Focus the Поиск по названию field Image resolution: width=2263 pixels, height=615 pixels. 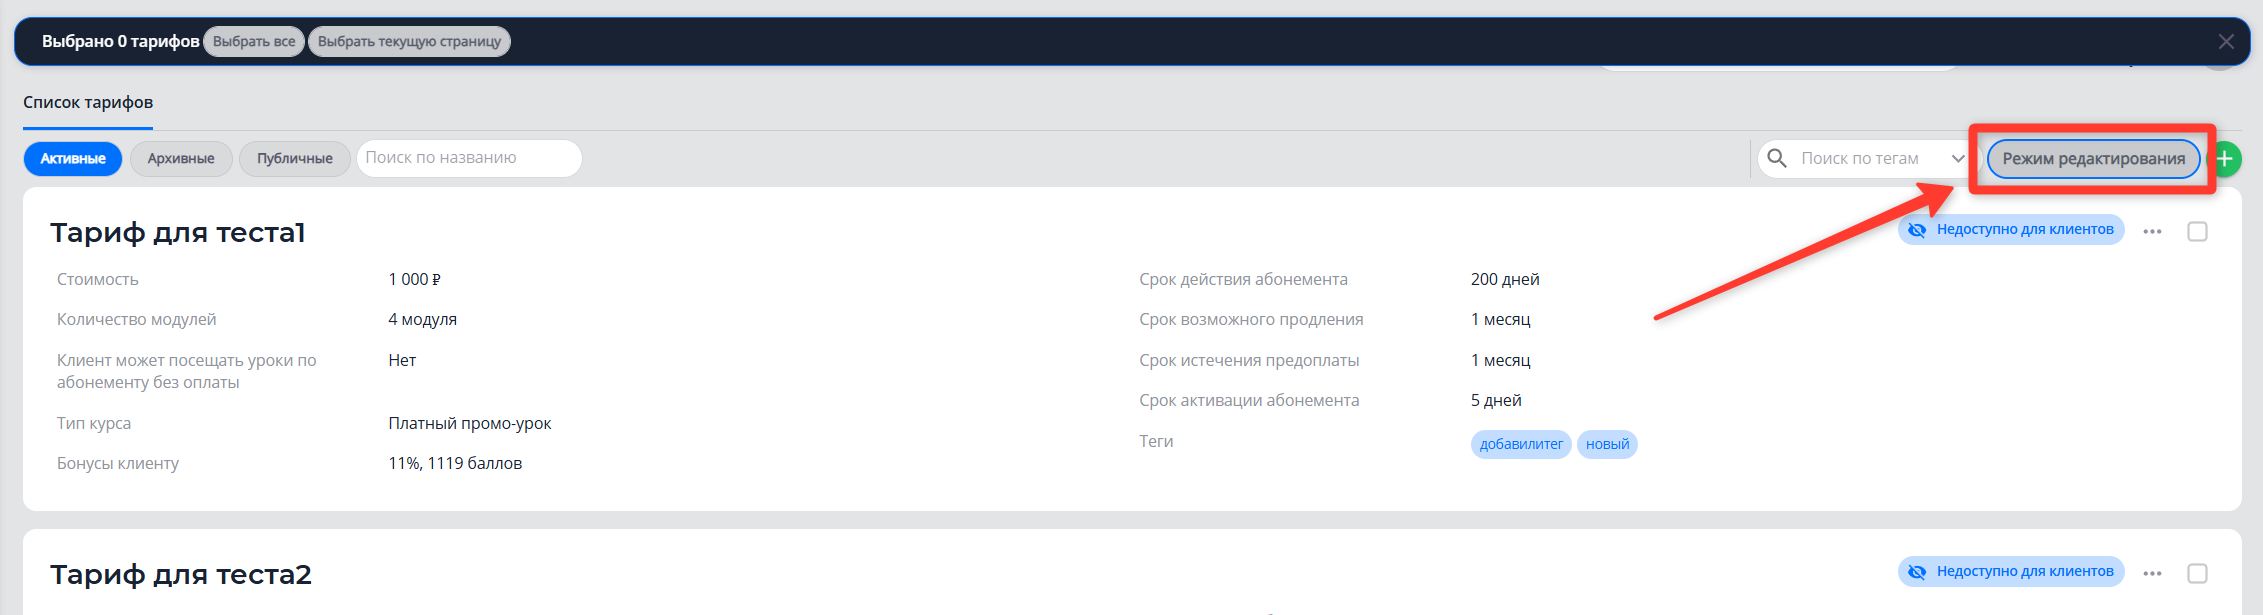[x=469, y=158]
